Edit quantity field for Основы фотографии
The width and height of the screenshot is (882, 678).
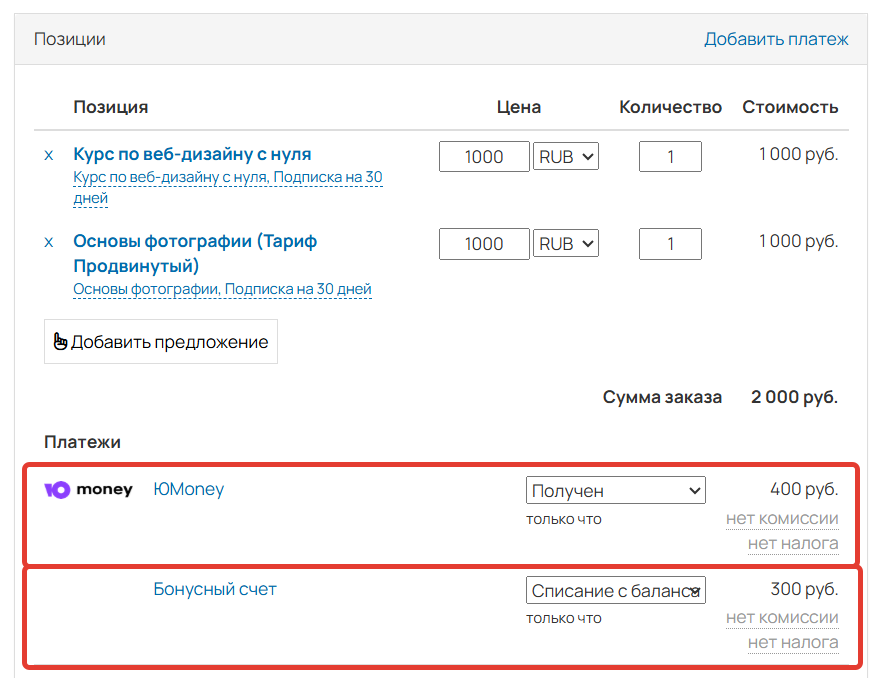[x=670, y=244]
